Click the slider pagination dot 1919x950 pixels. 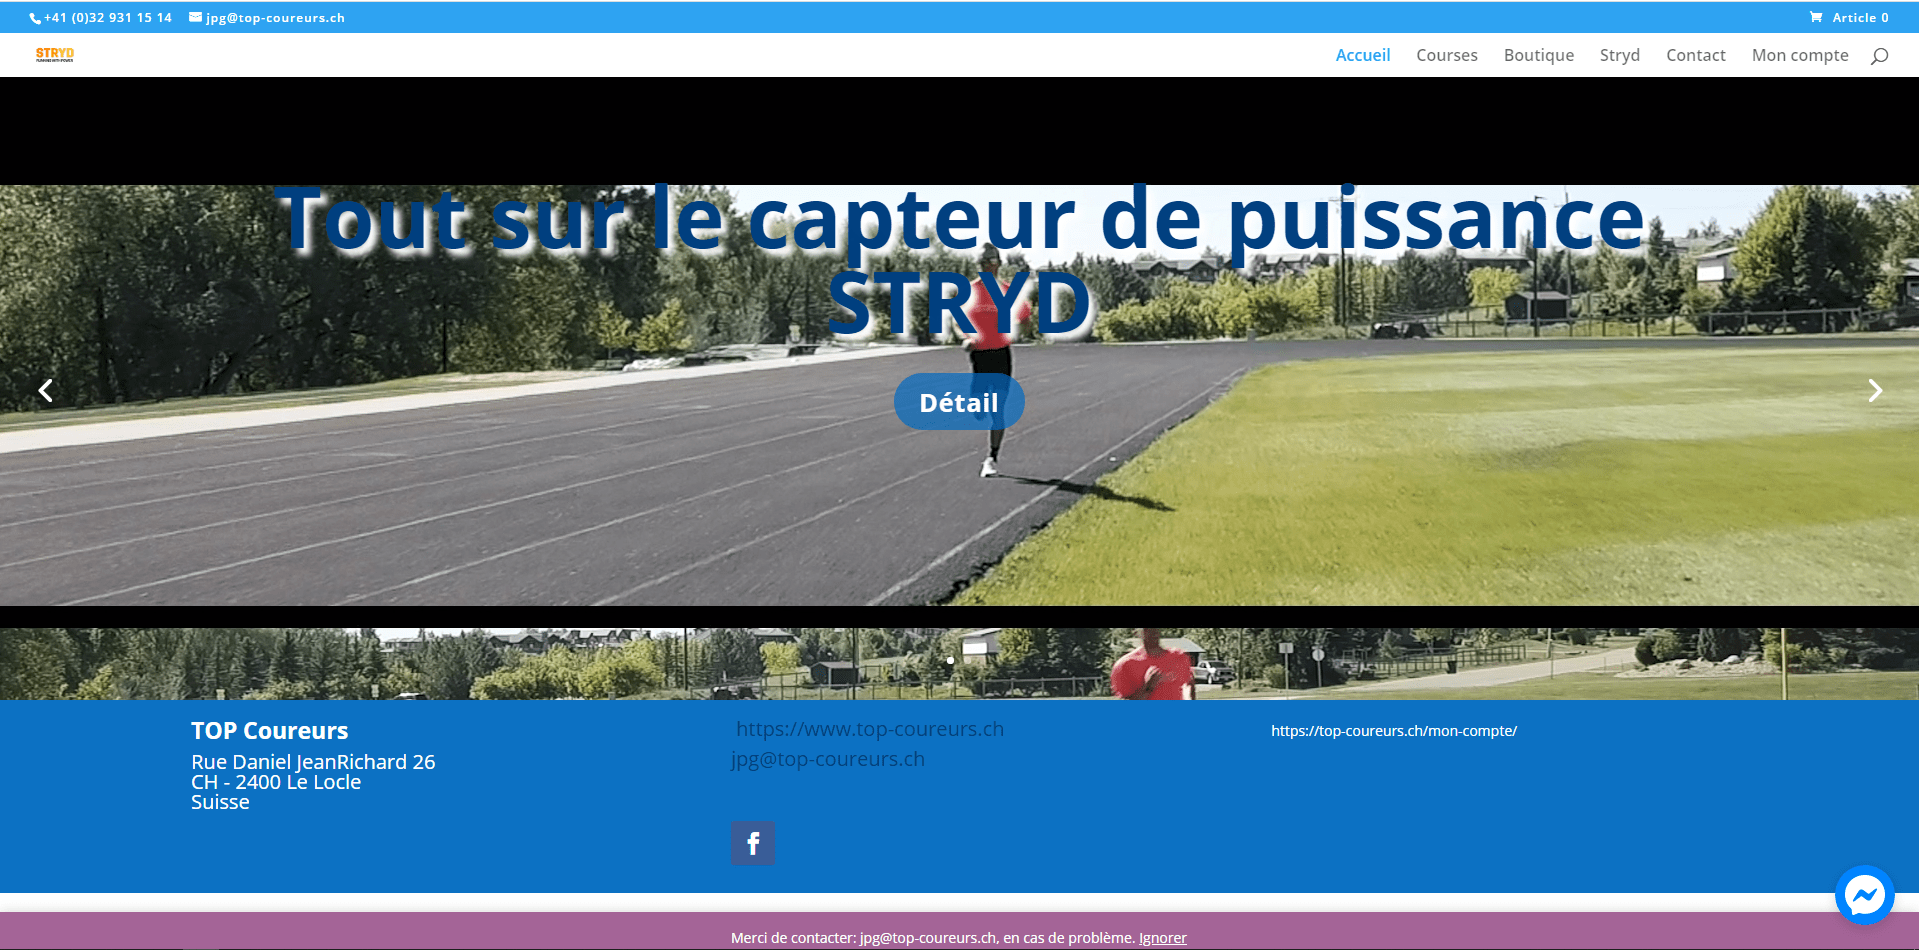pyautogui.click(x=950, y=660)
